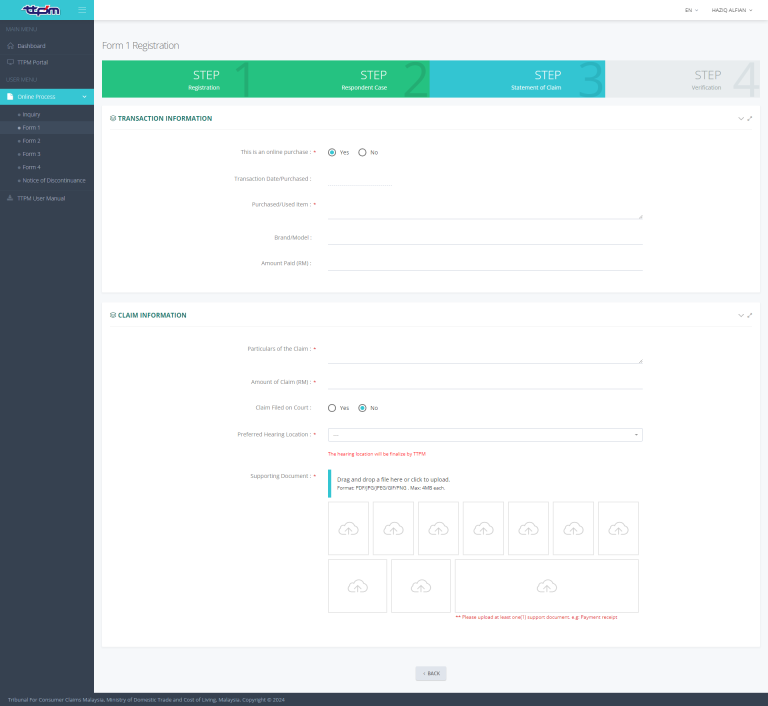Image resolution: width=768 pixels, height=706 pixels.
Task: Maximize the Transaction Information panel
Action: (750, 118)
